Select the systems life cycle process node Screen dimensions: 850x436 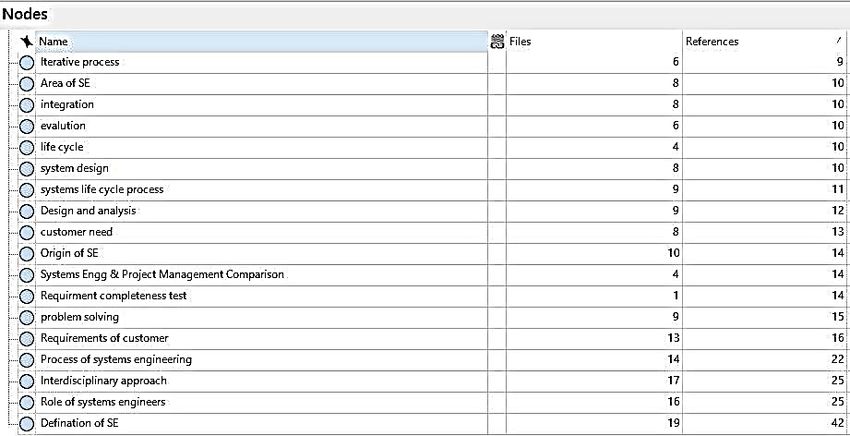pos(102,189)
